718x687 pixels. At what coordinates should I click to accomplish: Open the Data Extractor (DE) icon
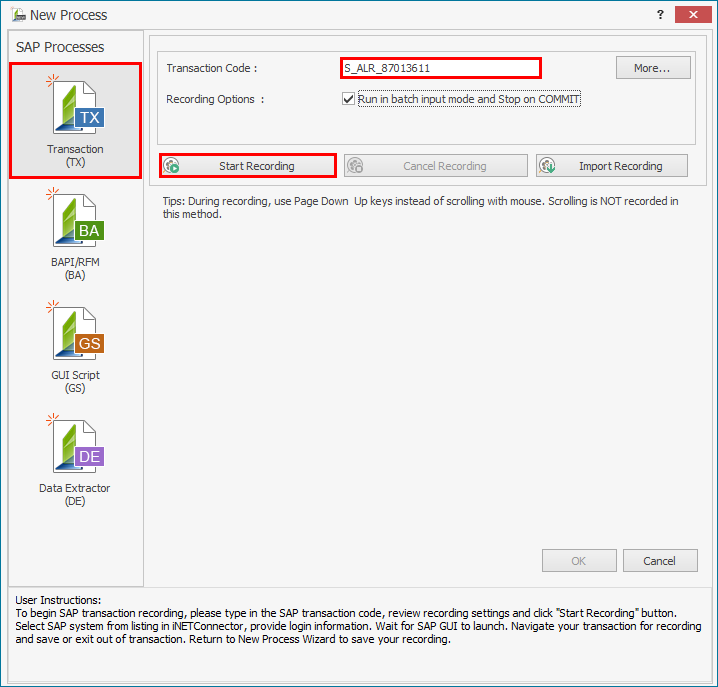coord(76,447)
